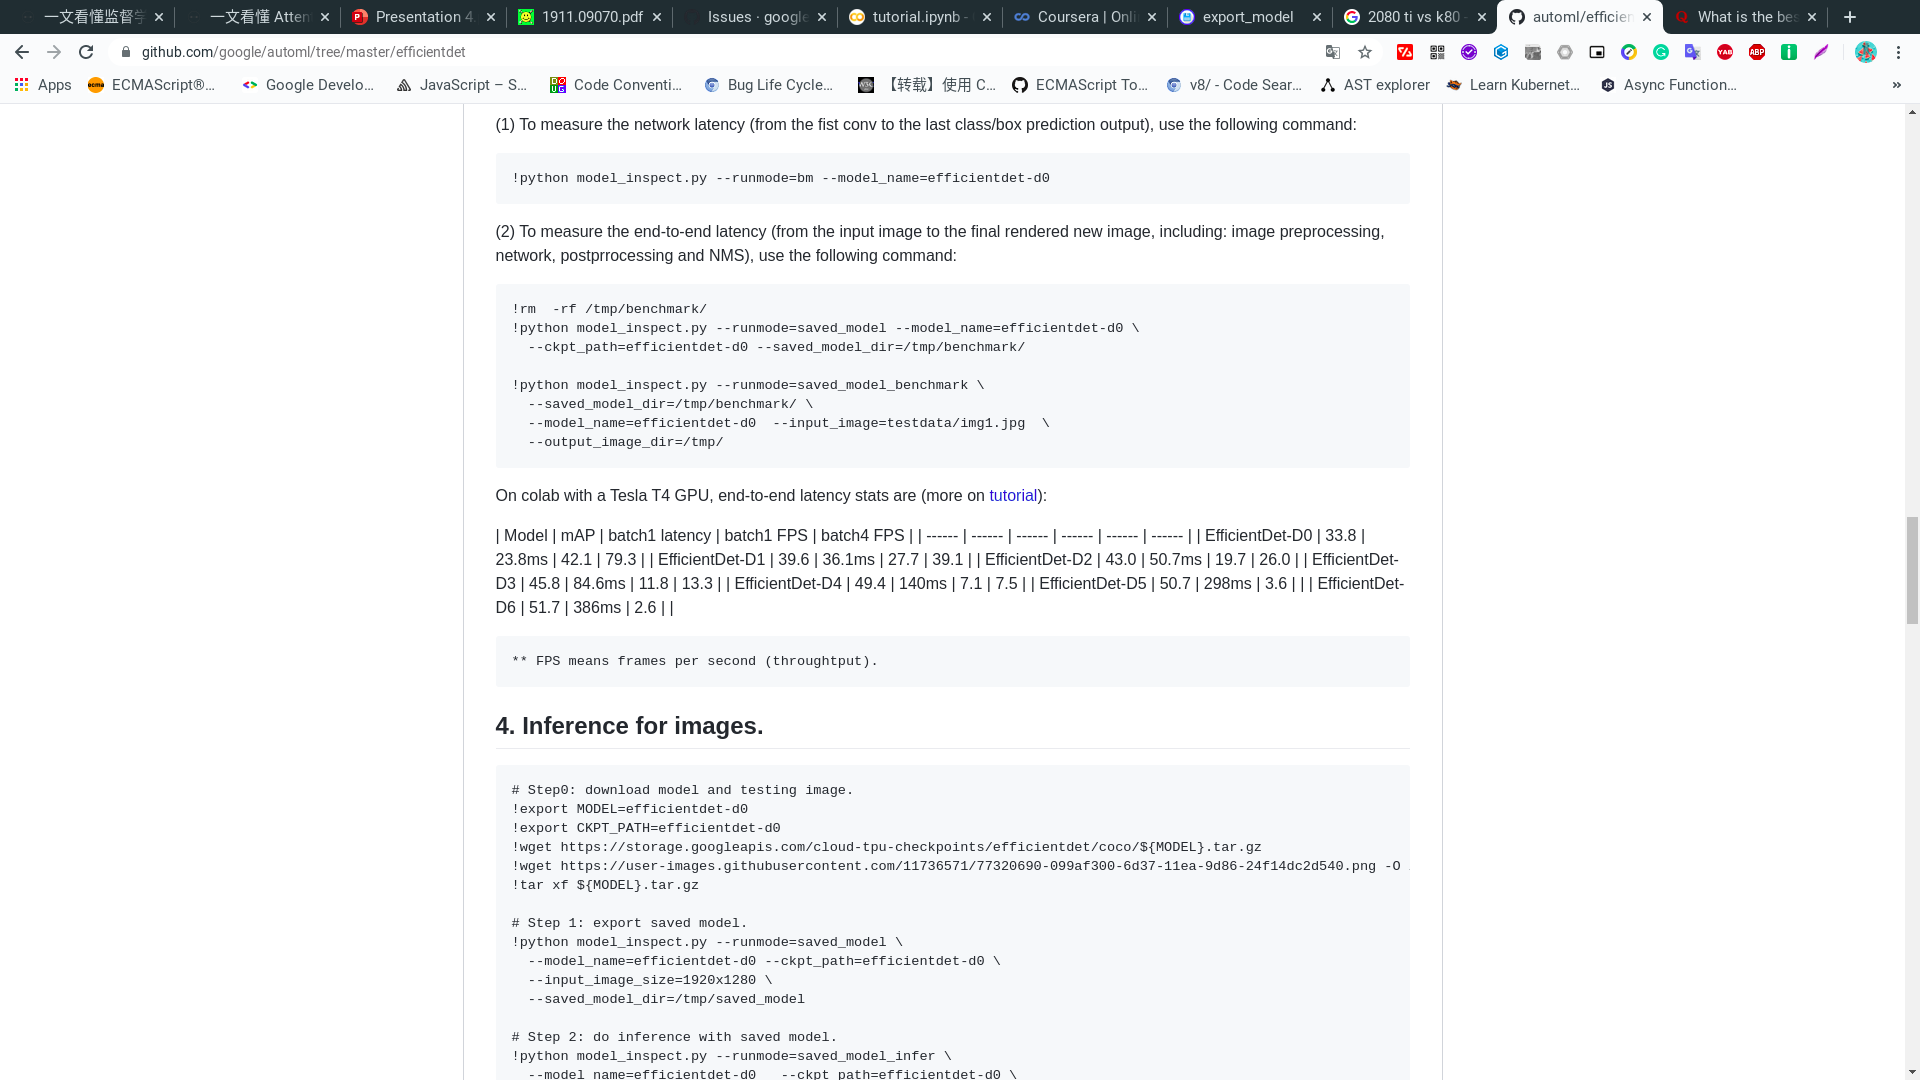This screenshot has height=1080, width=1920.
Task: Open Chrome's three-dot menu
Action: coord(1901,52)
